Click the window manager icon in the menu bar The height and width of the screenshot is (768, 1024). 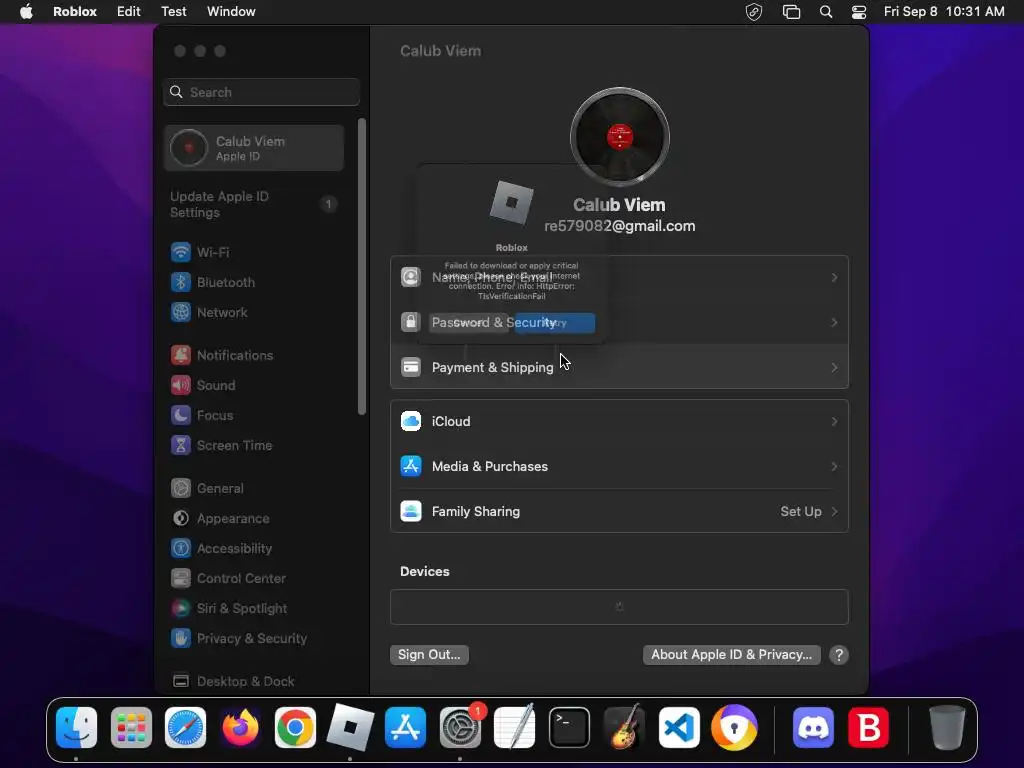click(x=791, y=12)
